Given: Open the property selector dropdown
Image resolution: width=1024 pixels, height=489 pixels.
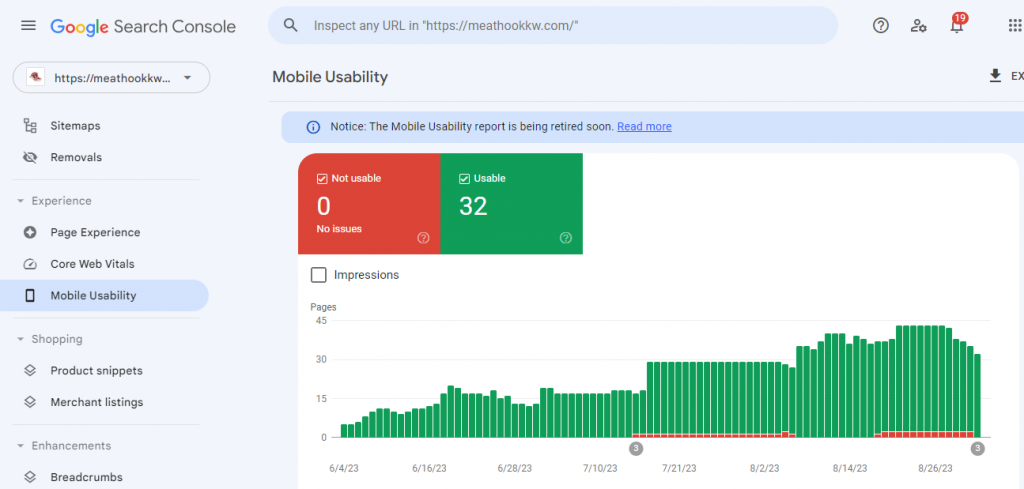Looking at the screenshot, I should click(112, 78).
